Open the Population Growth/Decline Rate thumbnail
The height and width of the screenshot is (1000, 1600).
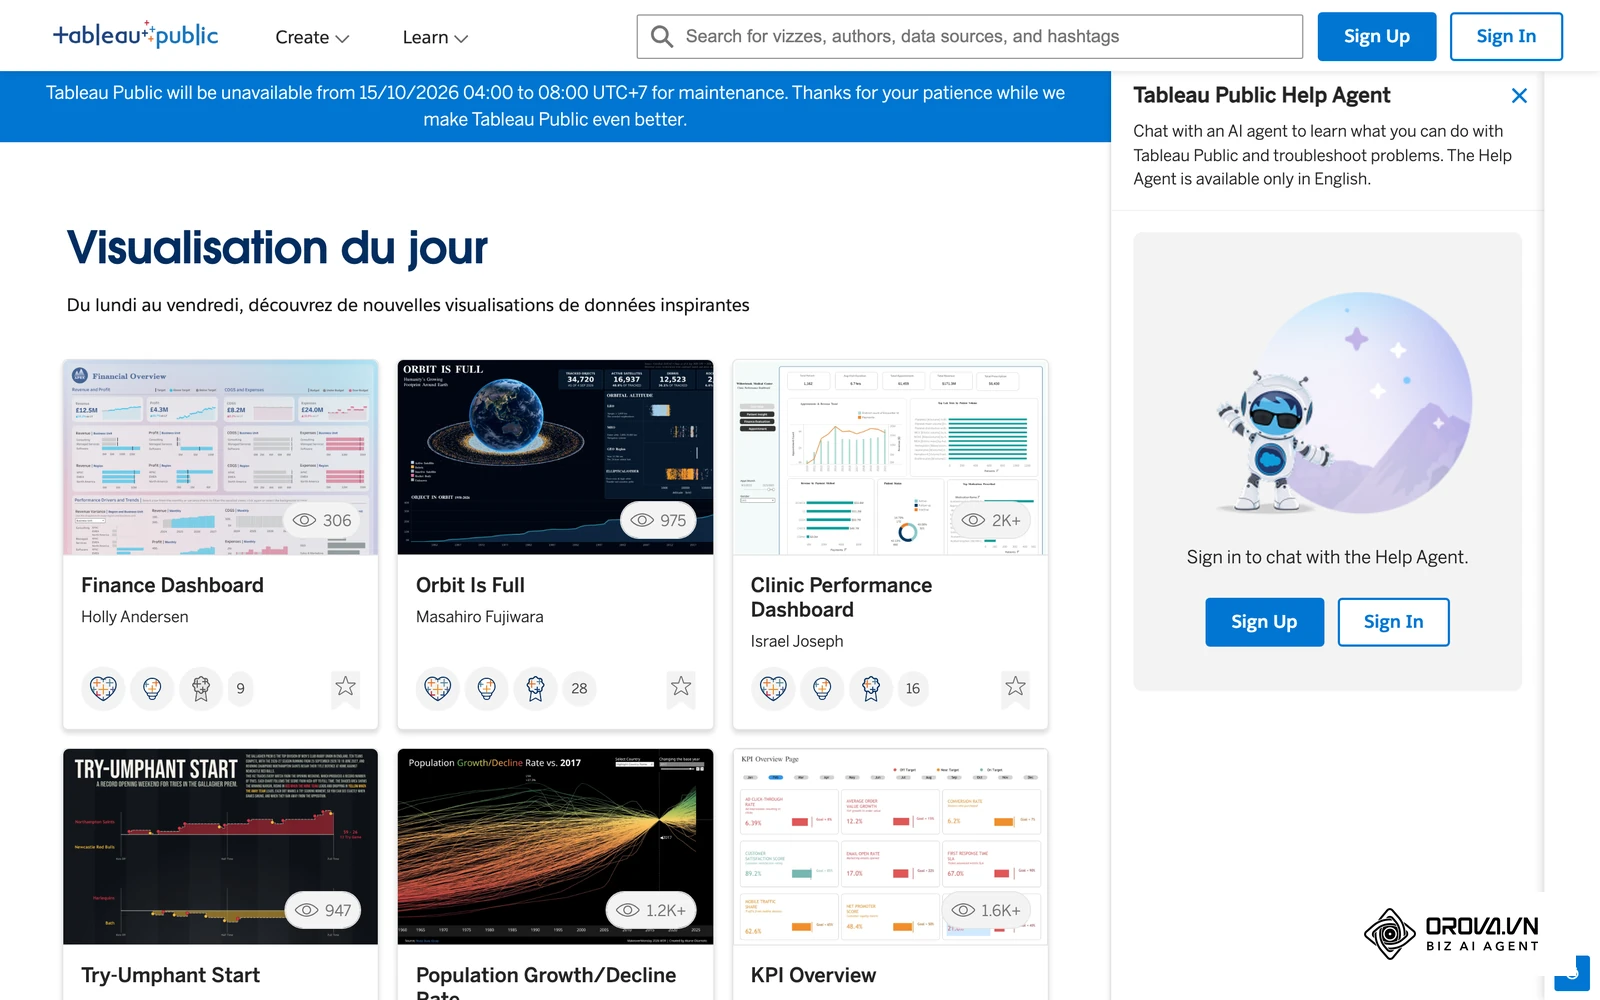pyautogui.click(x=555, y=846)
